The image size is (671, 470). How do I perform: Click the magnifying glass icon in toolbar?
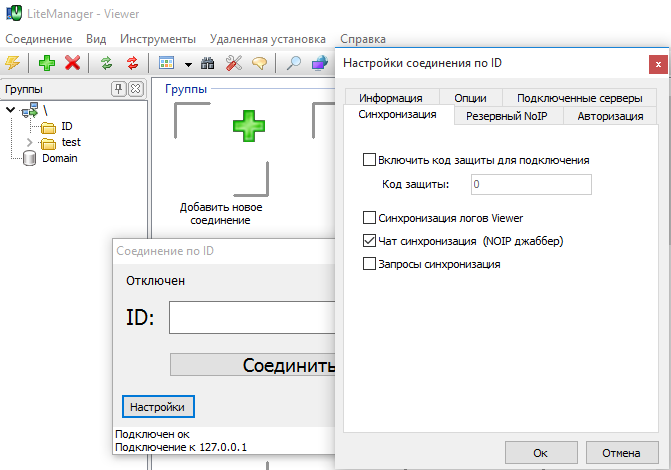point(293,63)
